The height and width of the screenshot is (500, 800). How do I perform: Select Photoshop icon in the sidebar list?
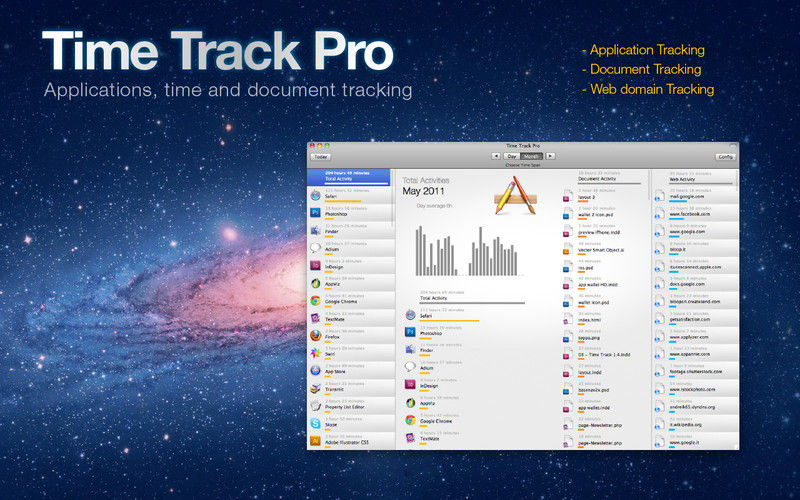tap(315, 213)
